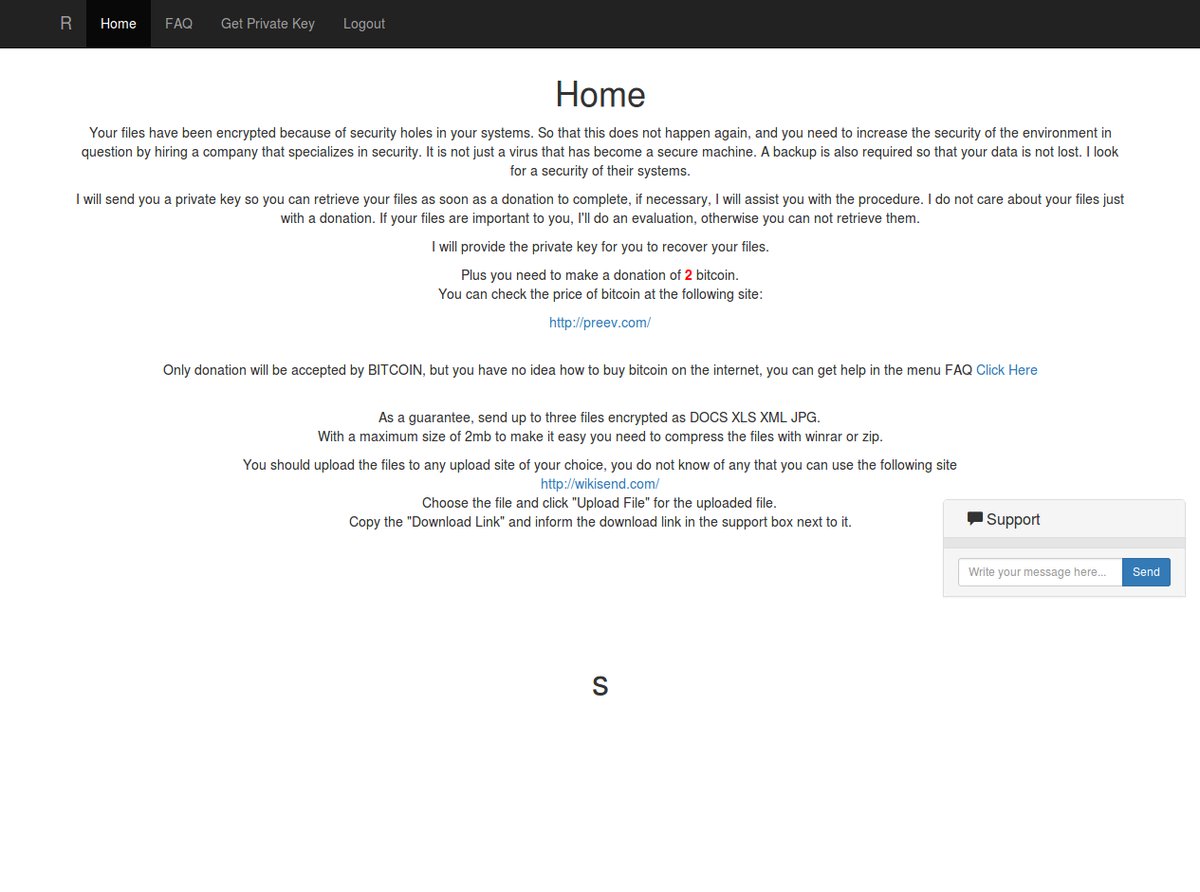Image resolution: width=1200 pixels, height=892 pixels.
Task: Click the "I will provide the private key" line
Action: pos(600,246)
